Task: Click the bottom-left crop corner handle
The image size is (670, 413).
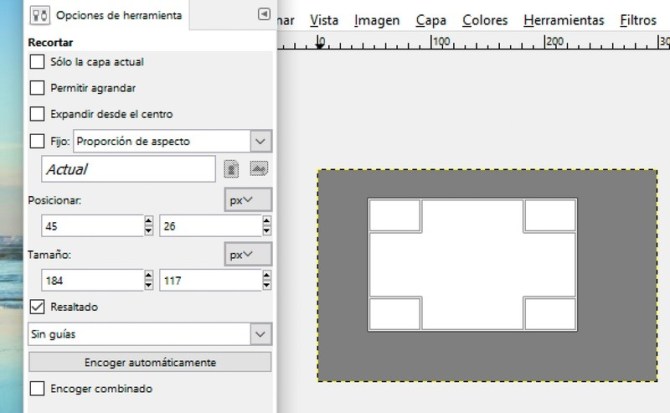Action: (x=394, y=314)
